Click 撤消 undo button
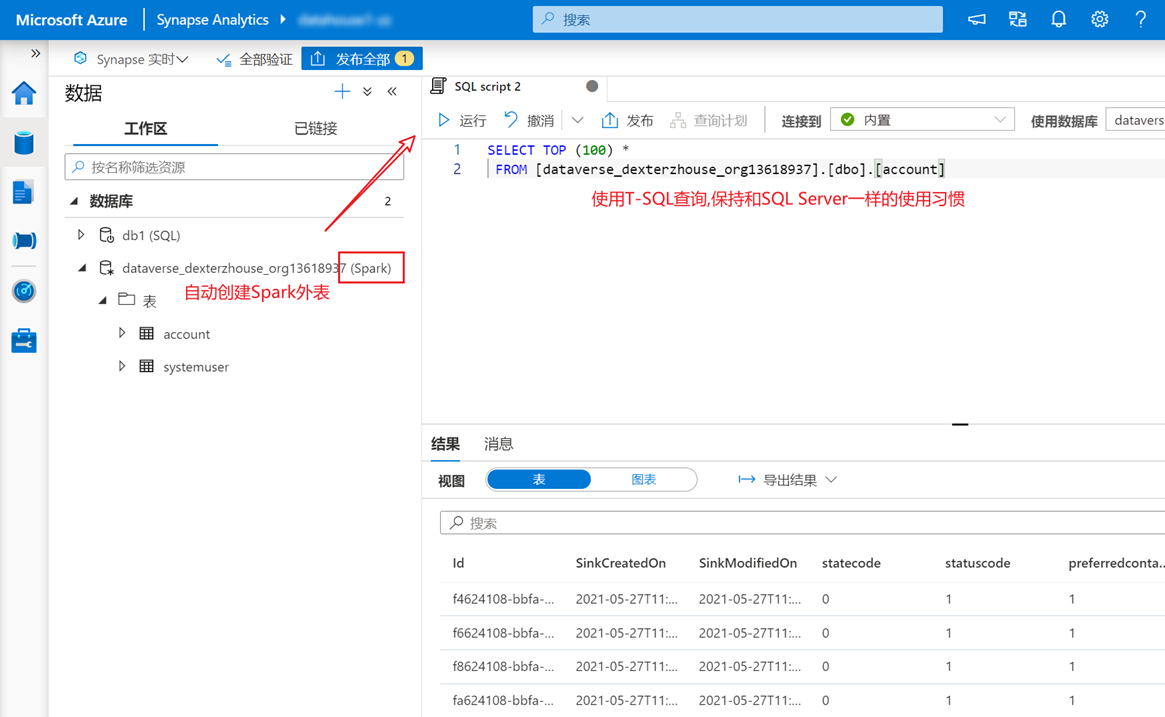 click(x=529, y=120)
